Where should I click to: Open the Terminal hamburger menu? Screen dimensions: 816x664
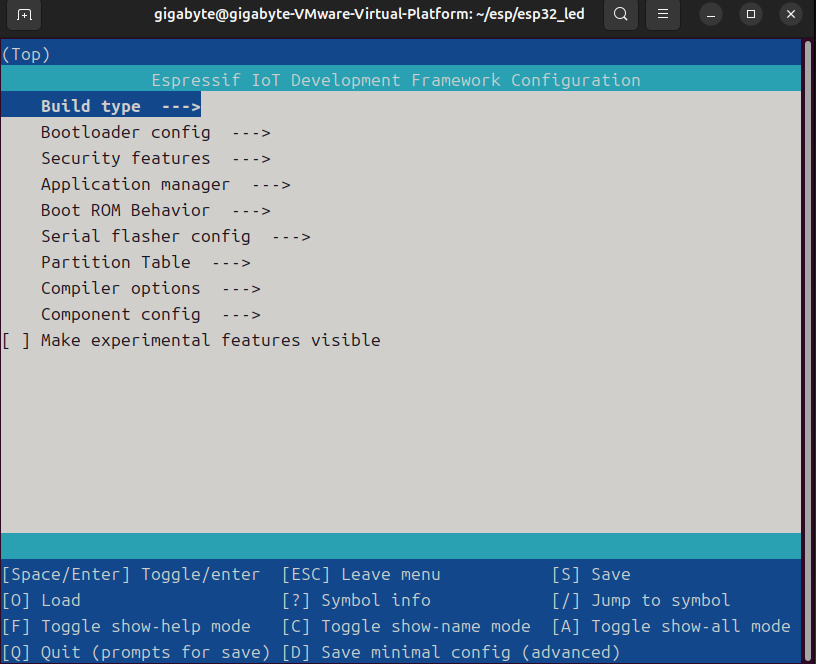tap(662, 15)
